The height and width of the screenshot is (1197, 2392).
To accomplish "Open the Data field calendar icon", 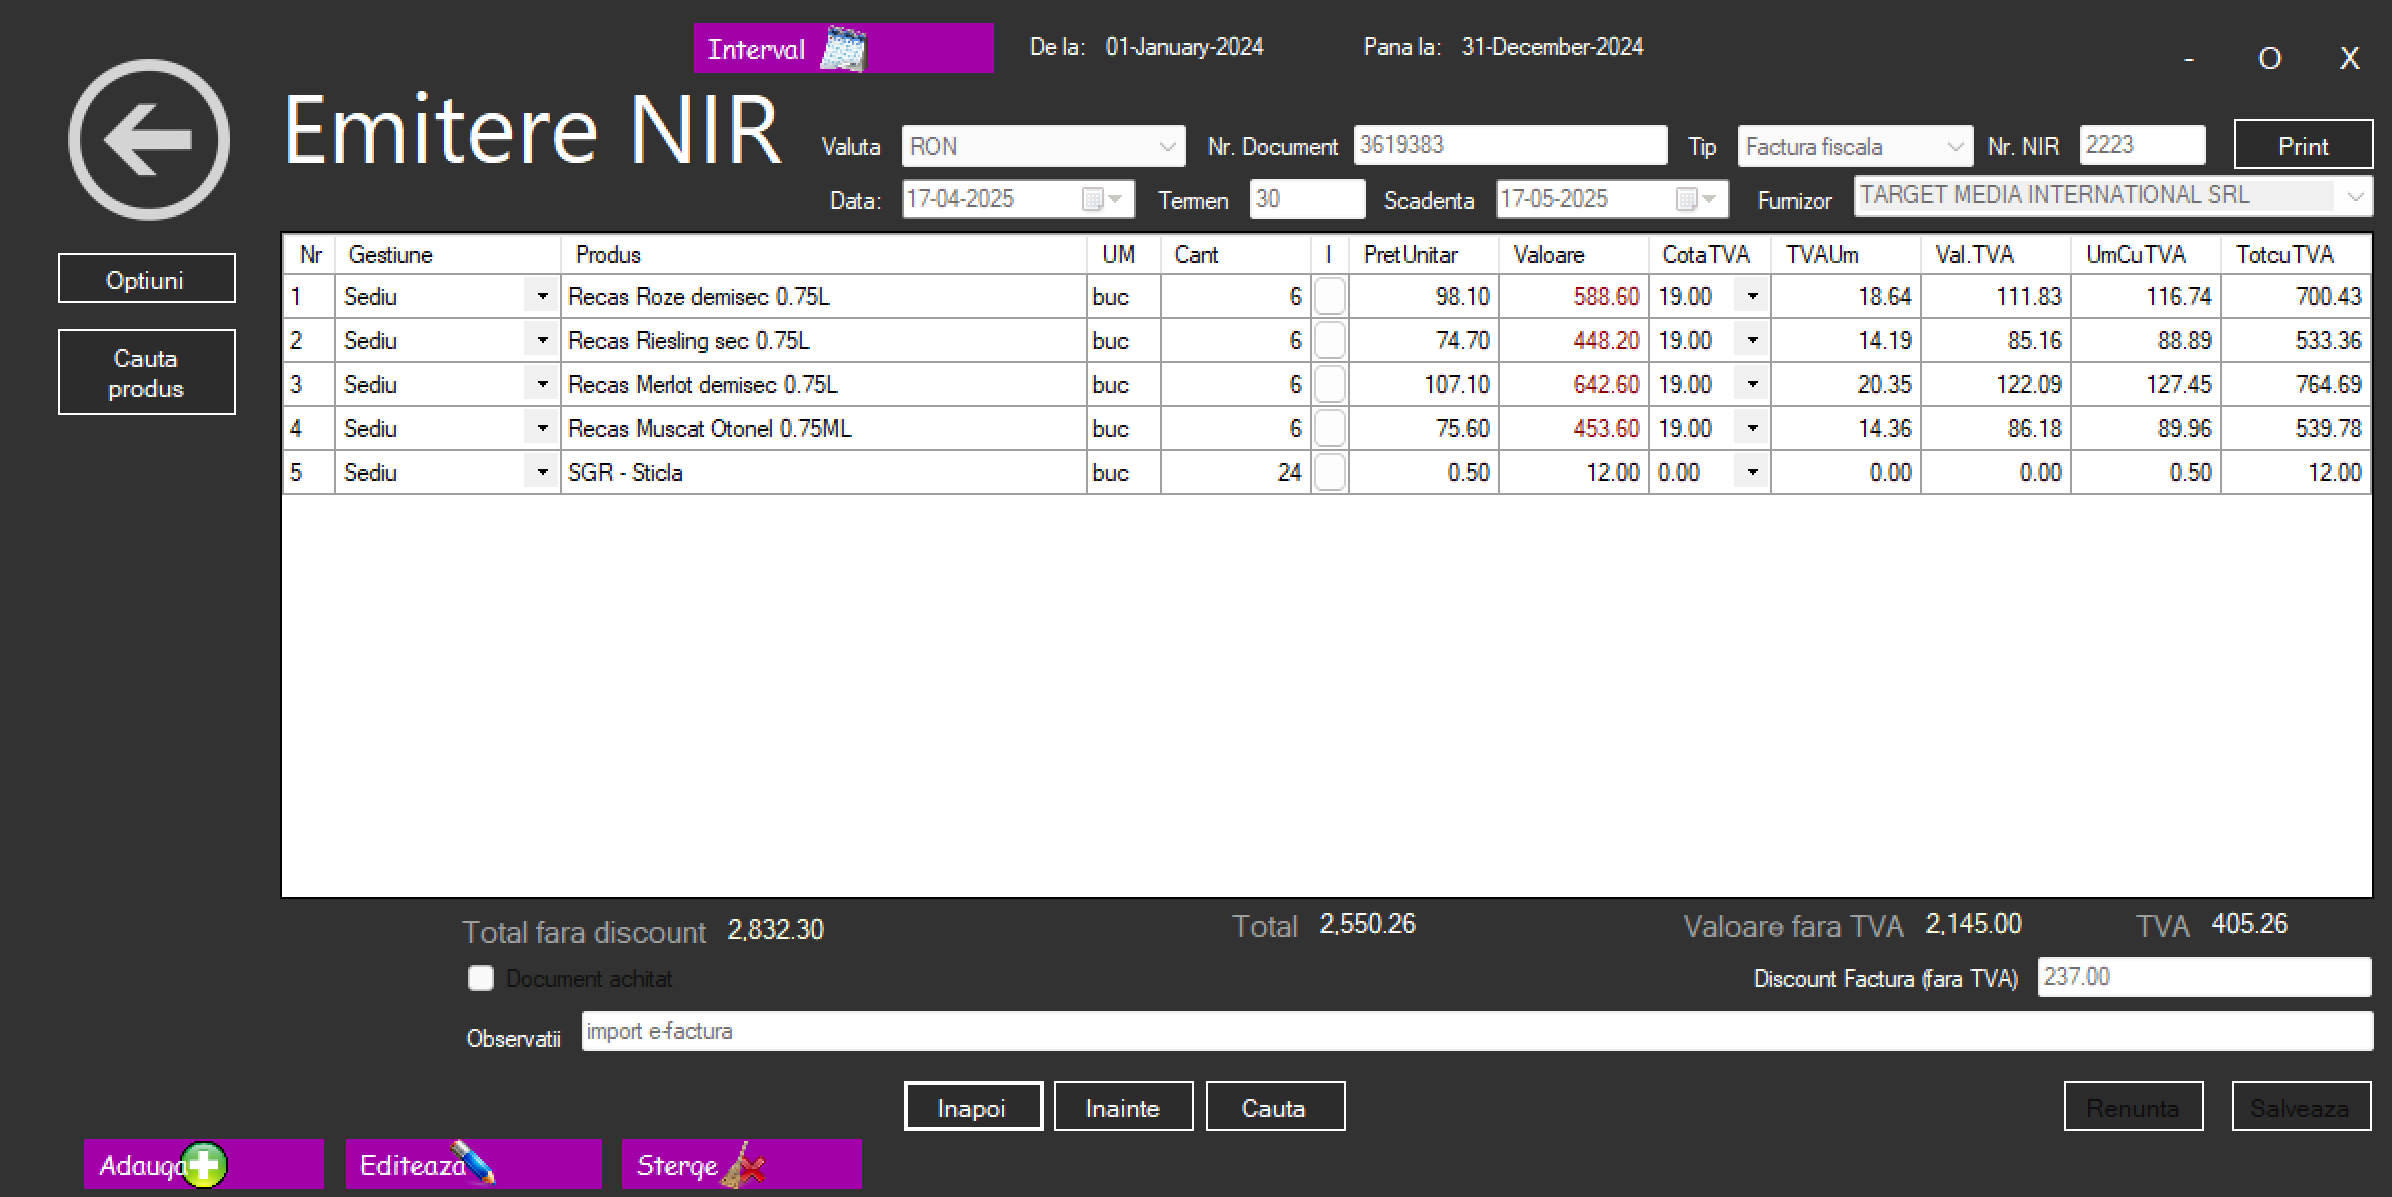I will point(1093,199).
